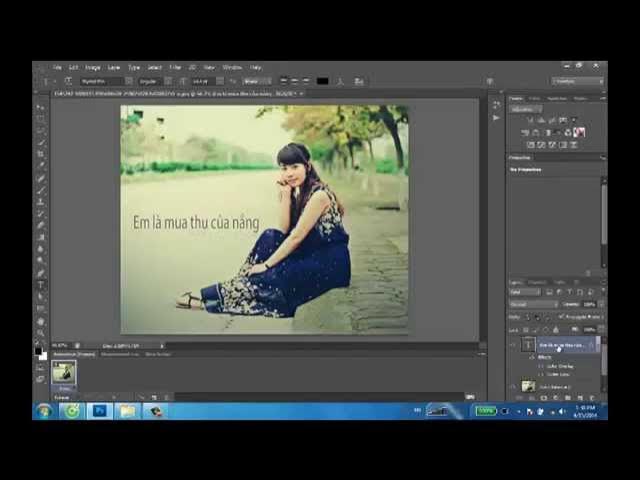Add a Curves adjustment
The width and height of the screenshot is (640, 480).
click(x=552, y=120)
